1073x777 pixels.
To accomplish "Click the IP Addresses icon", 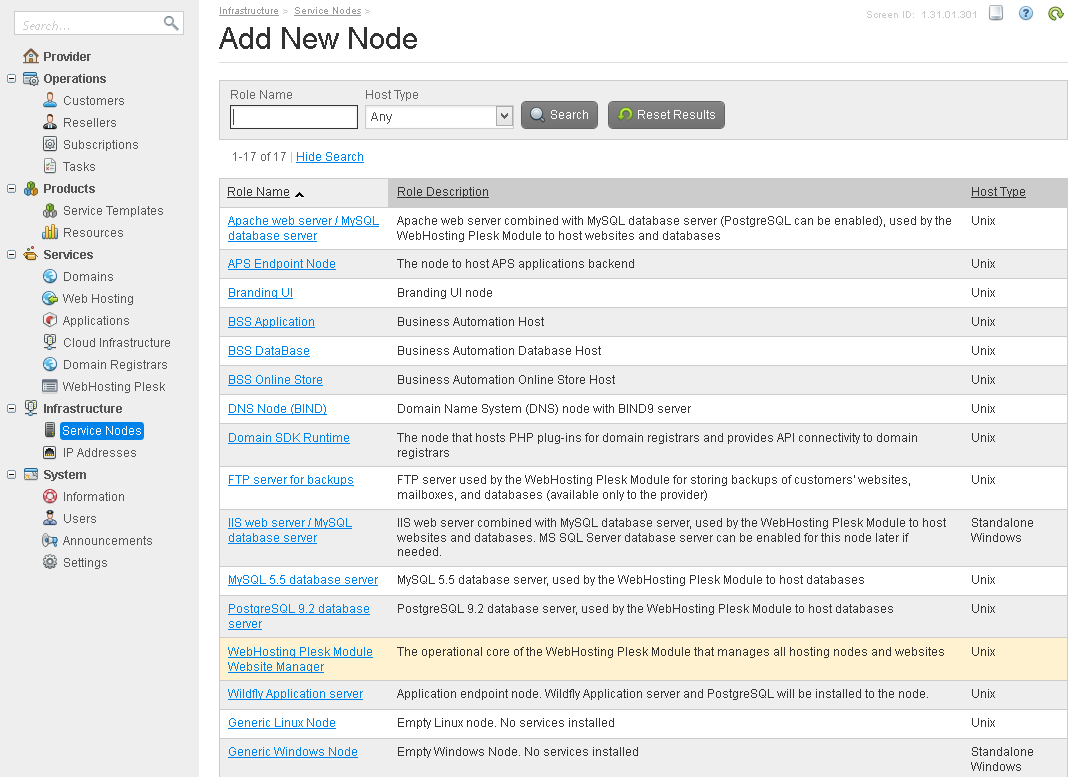I will tap(50, 452).
